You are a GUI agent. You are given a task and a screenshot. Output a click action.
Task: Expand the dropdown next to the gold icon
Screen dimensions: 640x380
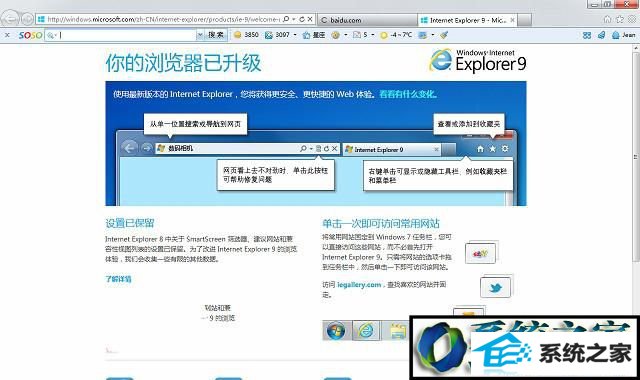pos(346,35)
